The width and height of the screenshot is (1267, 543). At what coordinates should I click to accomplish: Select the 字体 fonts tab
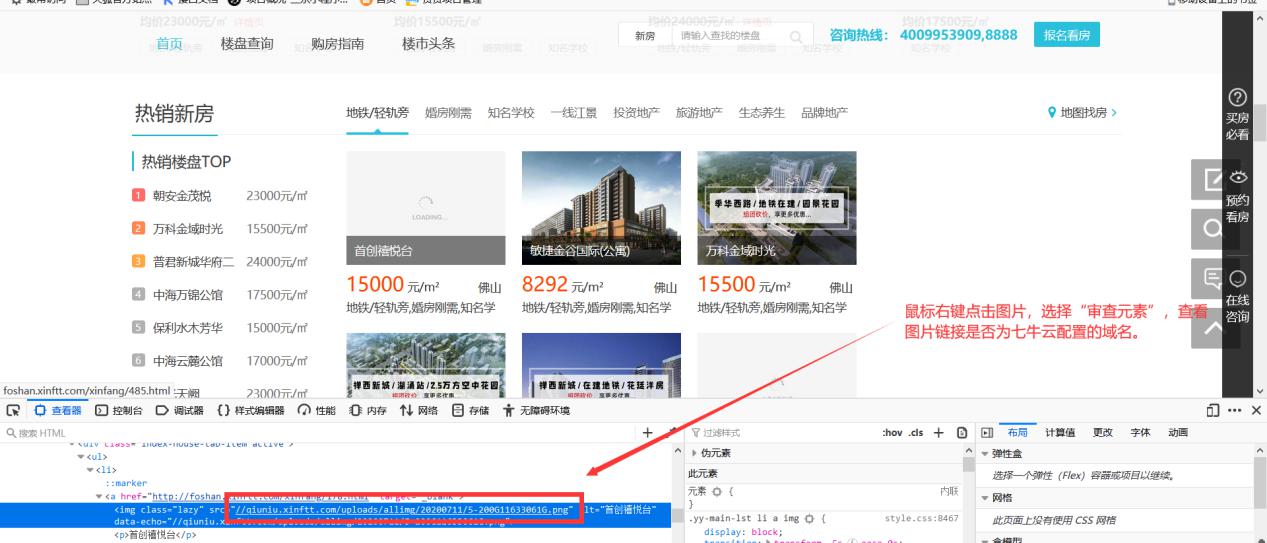click(x=1140, y=432)
